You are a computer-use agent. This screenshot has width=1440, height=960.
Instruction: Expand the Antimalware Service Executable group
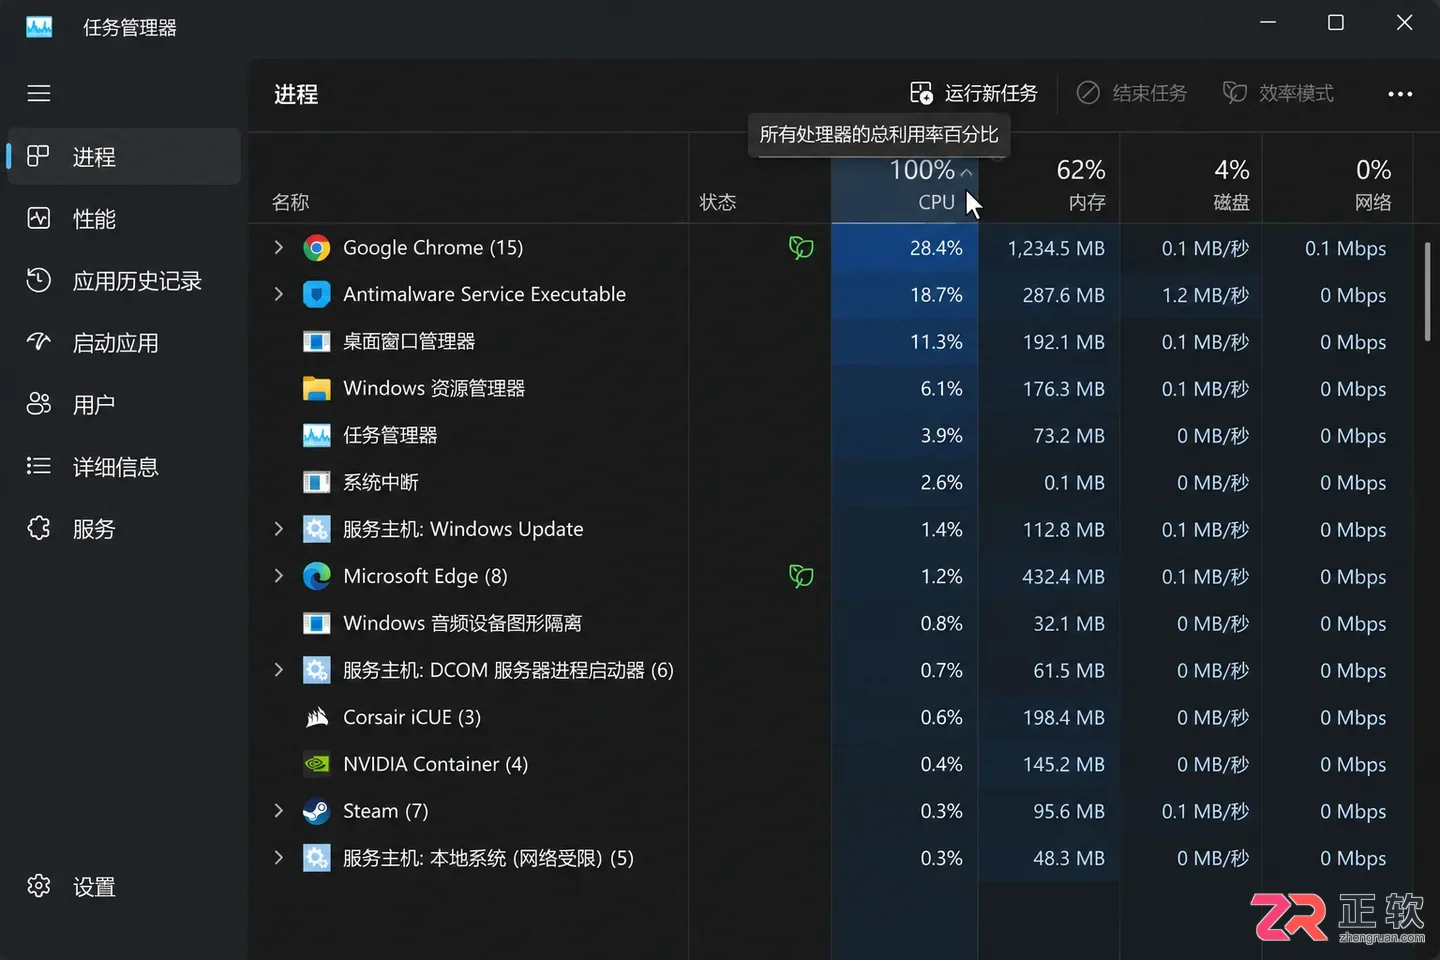pyautogui.click(x=279, y=295)
